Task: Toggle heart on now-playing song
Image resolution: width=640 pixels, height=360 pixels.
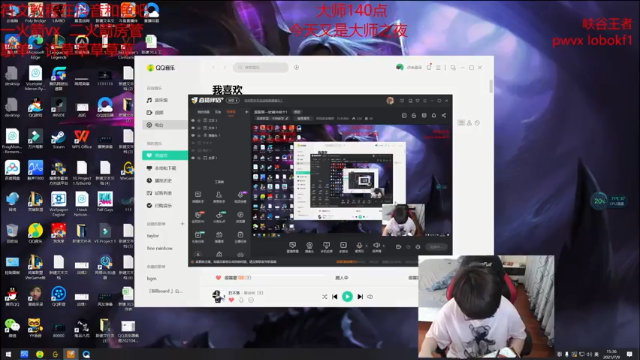Action: coord(231,300)
